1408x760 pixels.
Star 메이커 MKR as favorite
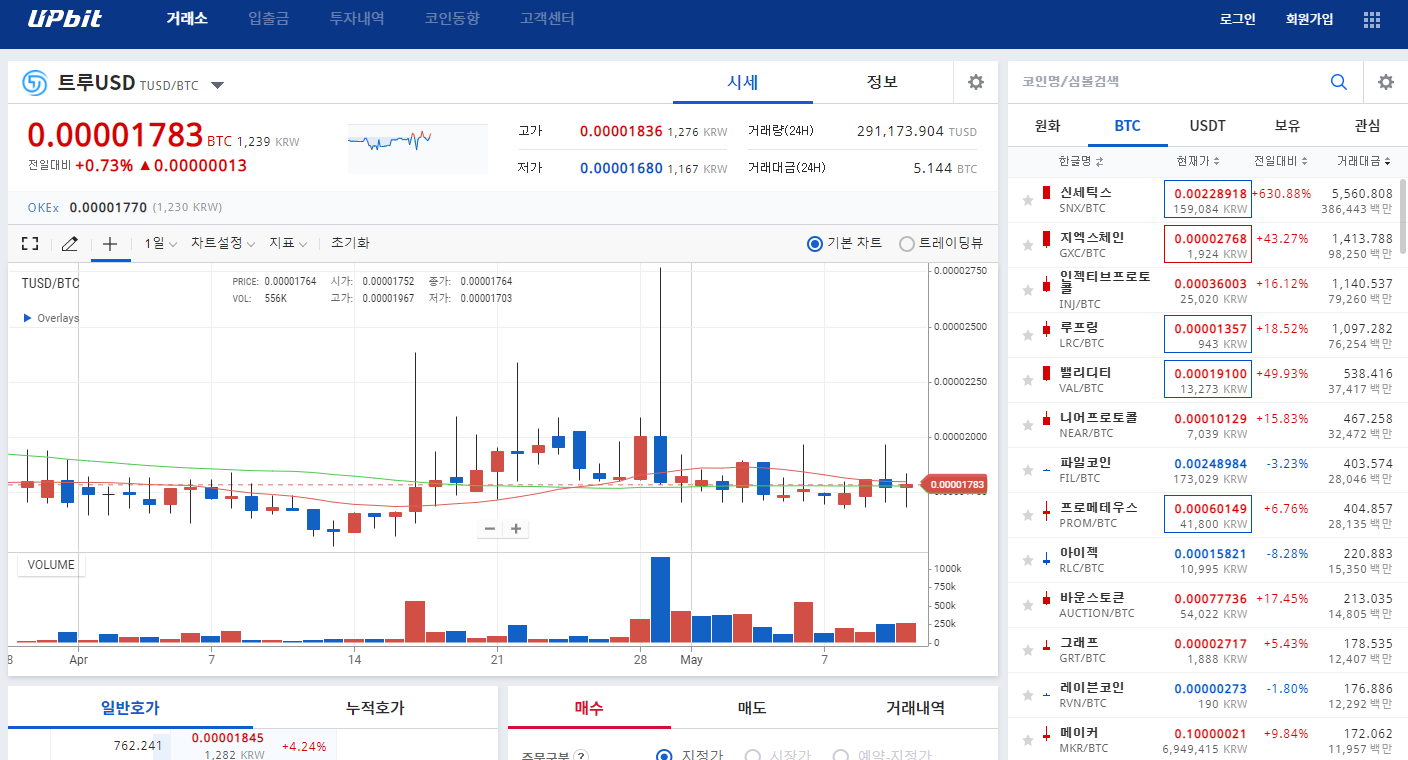(x=1027, y=740)
